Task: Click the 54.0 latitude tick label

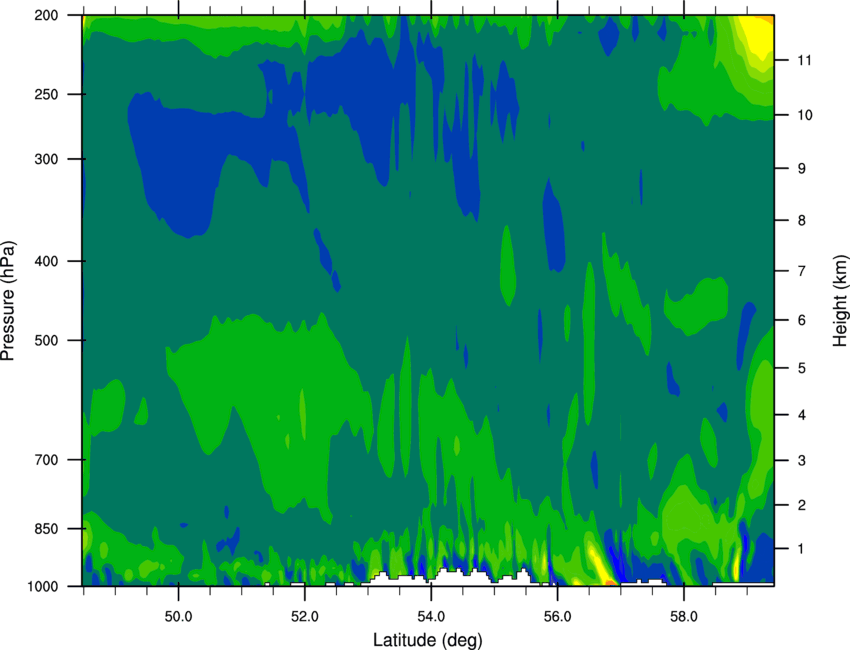Action: click(431, 617)
